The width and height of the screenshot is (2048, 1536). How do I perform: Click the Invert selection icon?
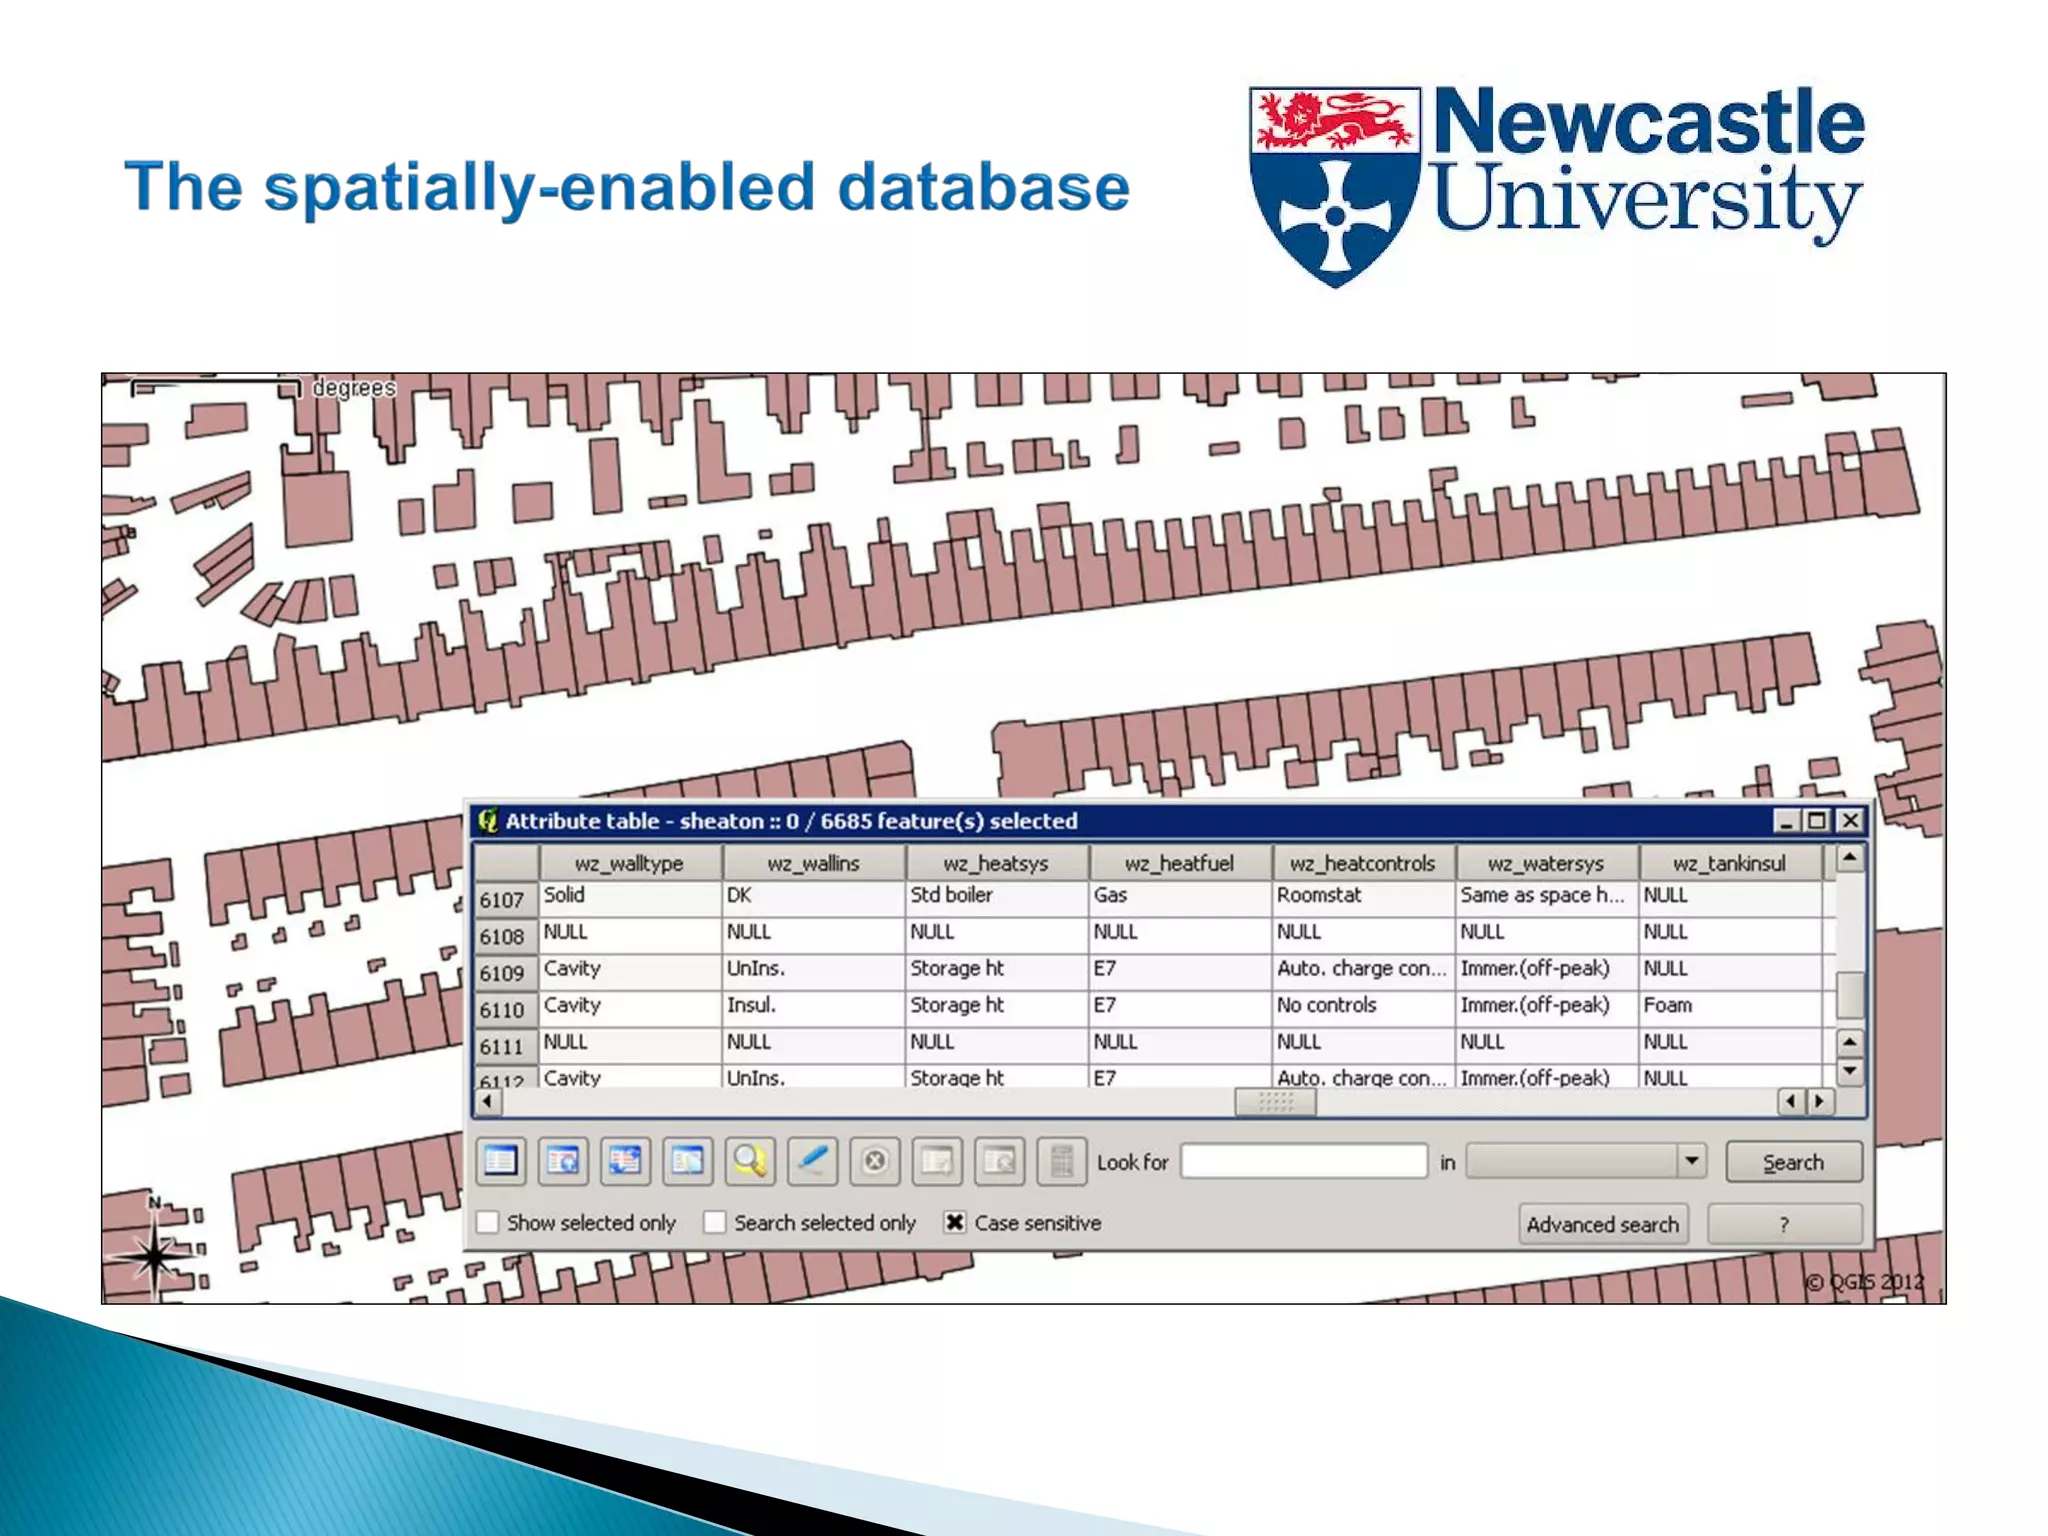coord(625,1161)
